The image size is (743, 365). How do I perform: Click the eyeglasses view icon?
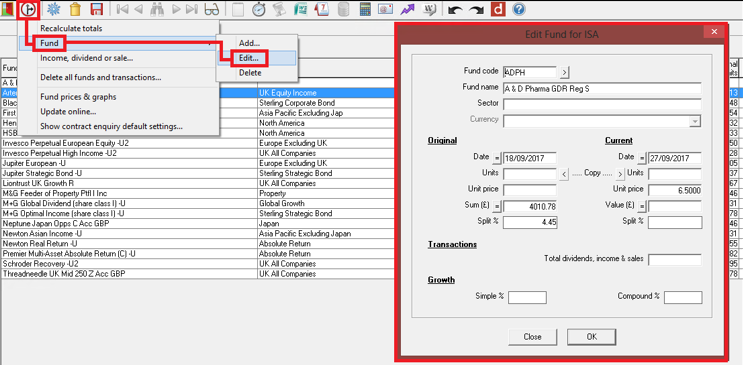click(x=211, y=9)
